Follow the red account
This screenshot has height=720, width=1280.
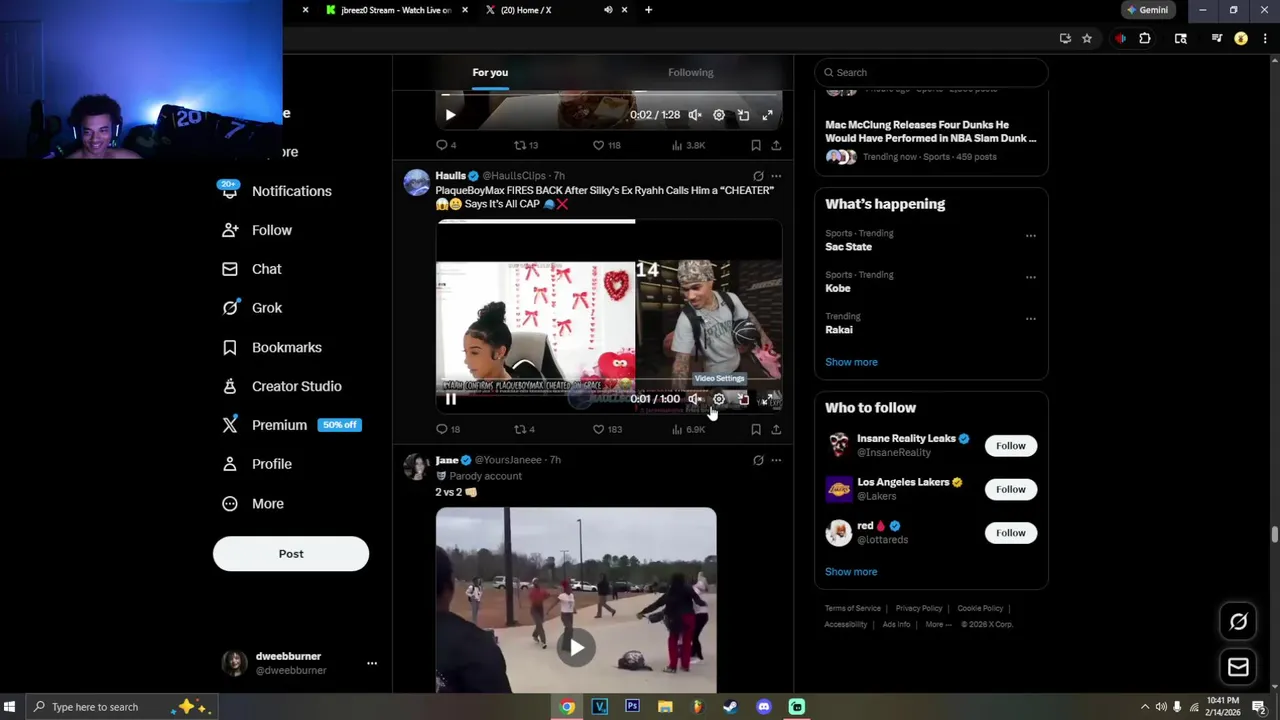coord(1011,533)
